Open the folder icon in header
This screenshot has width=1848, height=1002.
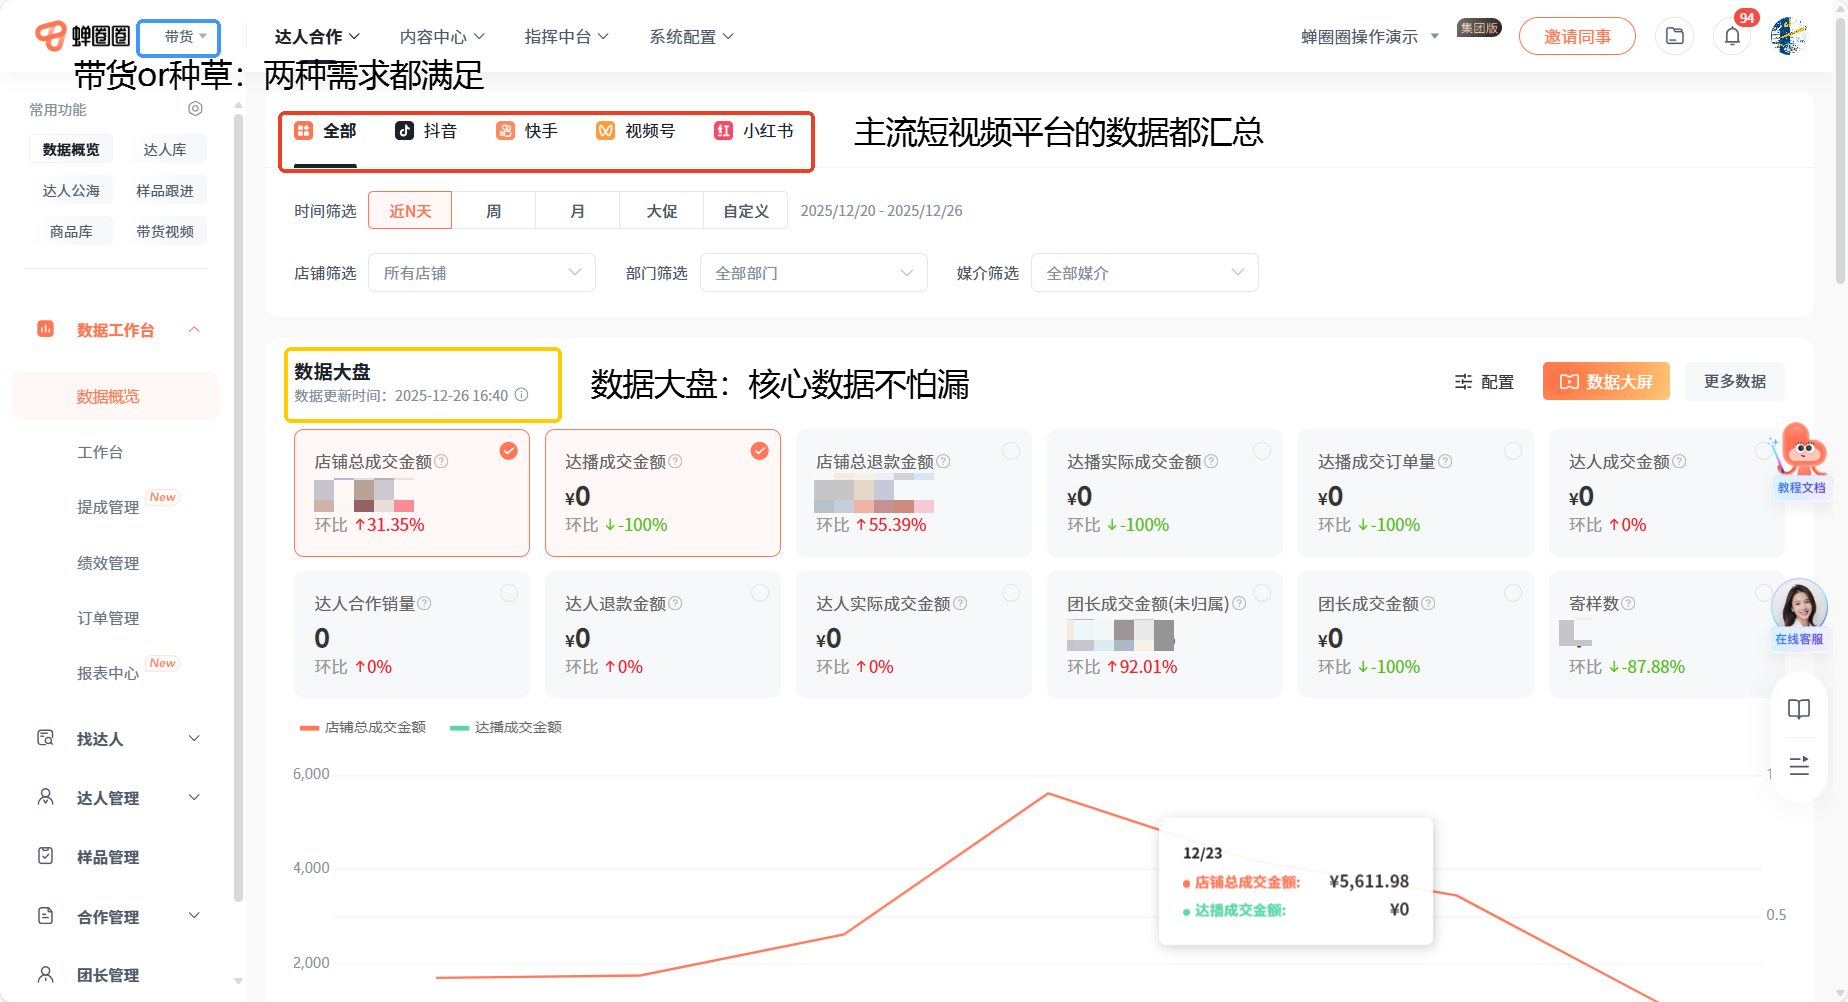click(x=1675, y=37)
